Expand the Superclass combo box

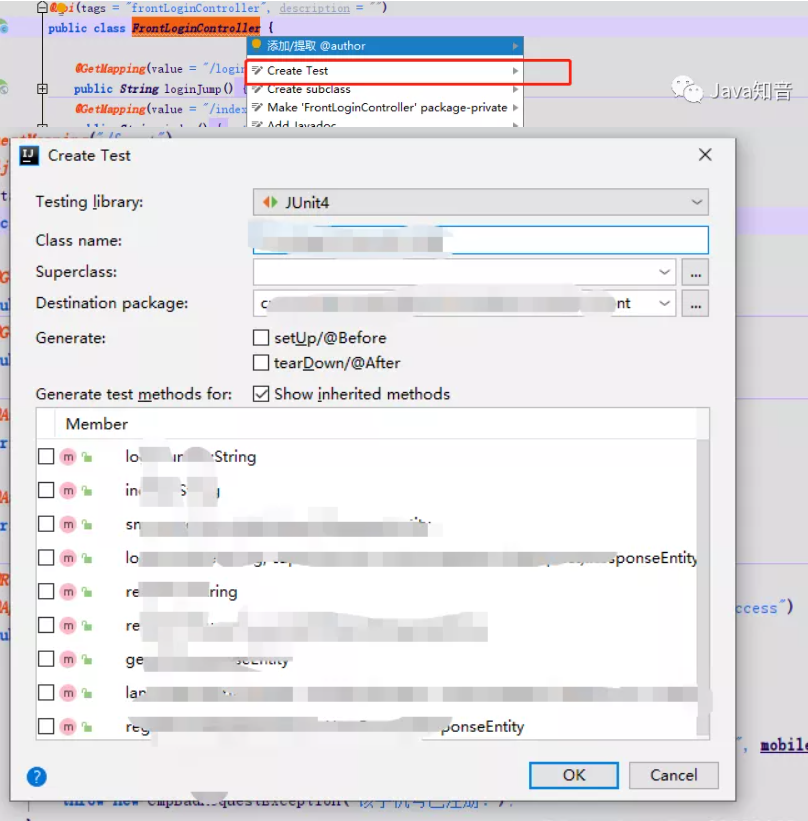pos(664,272)
